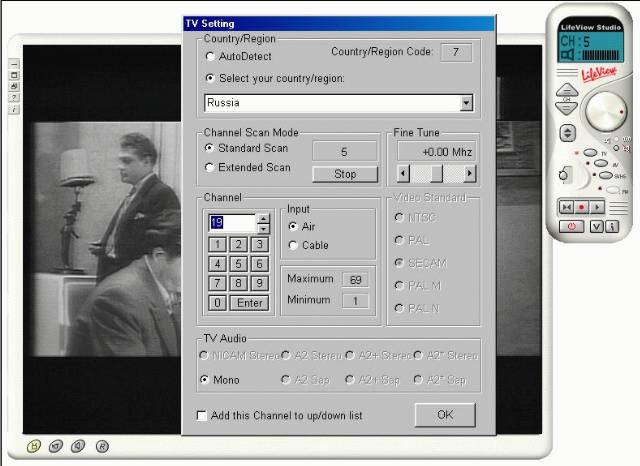Screen dimensions: 640x466
Task: Click the OK button
Action: [445, 415]
